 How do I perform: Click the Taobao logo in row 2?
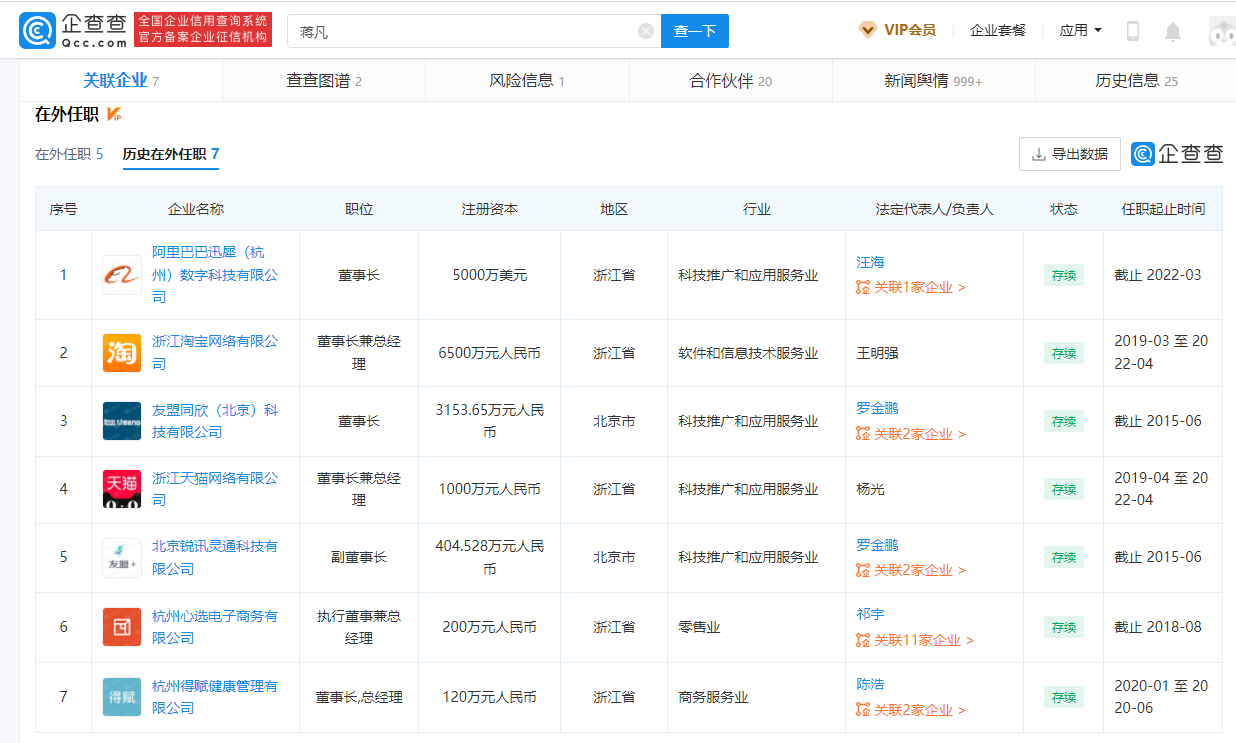pyautogui.click(x=122, y=353)
